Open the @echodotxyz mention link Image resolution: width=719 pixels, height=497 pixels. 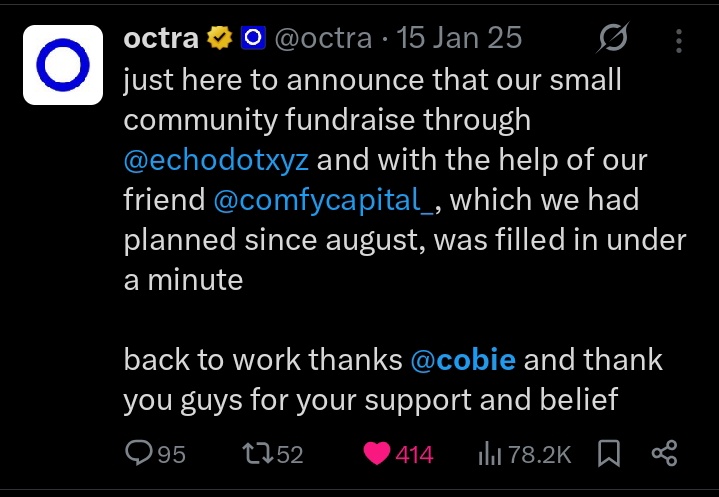(x=216, y=159)
